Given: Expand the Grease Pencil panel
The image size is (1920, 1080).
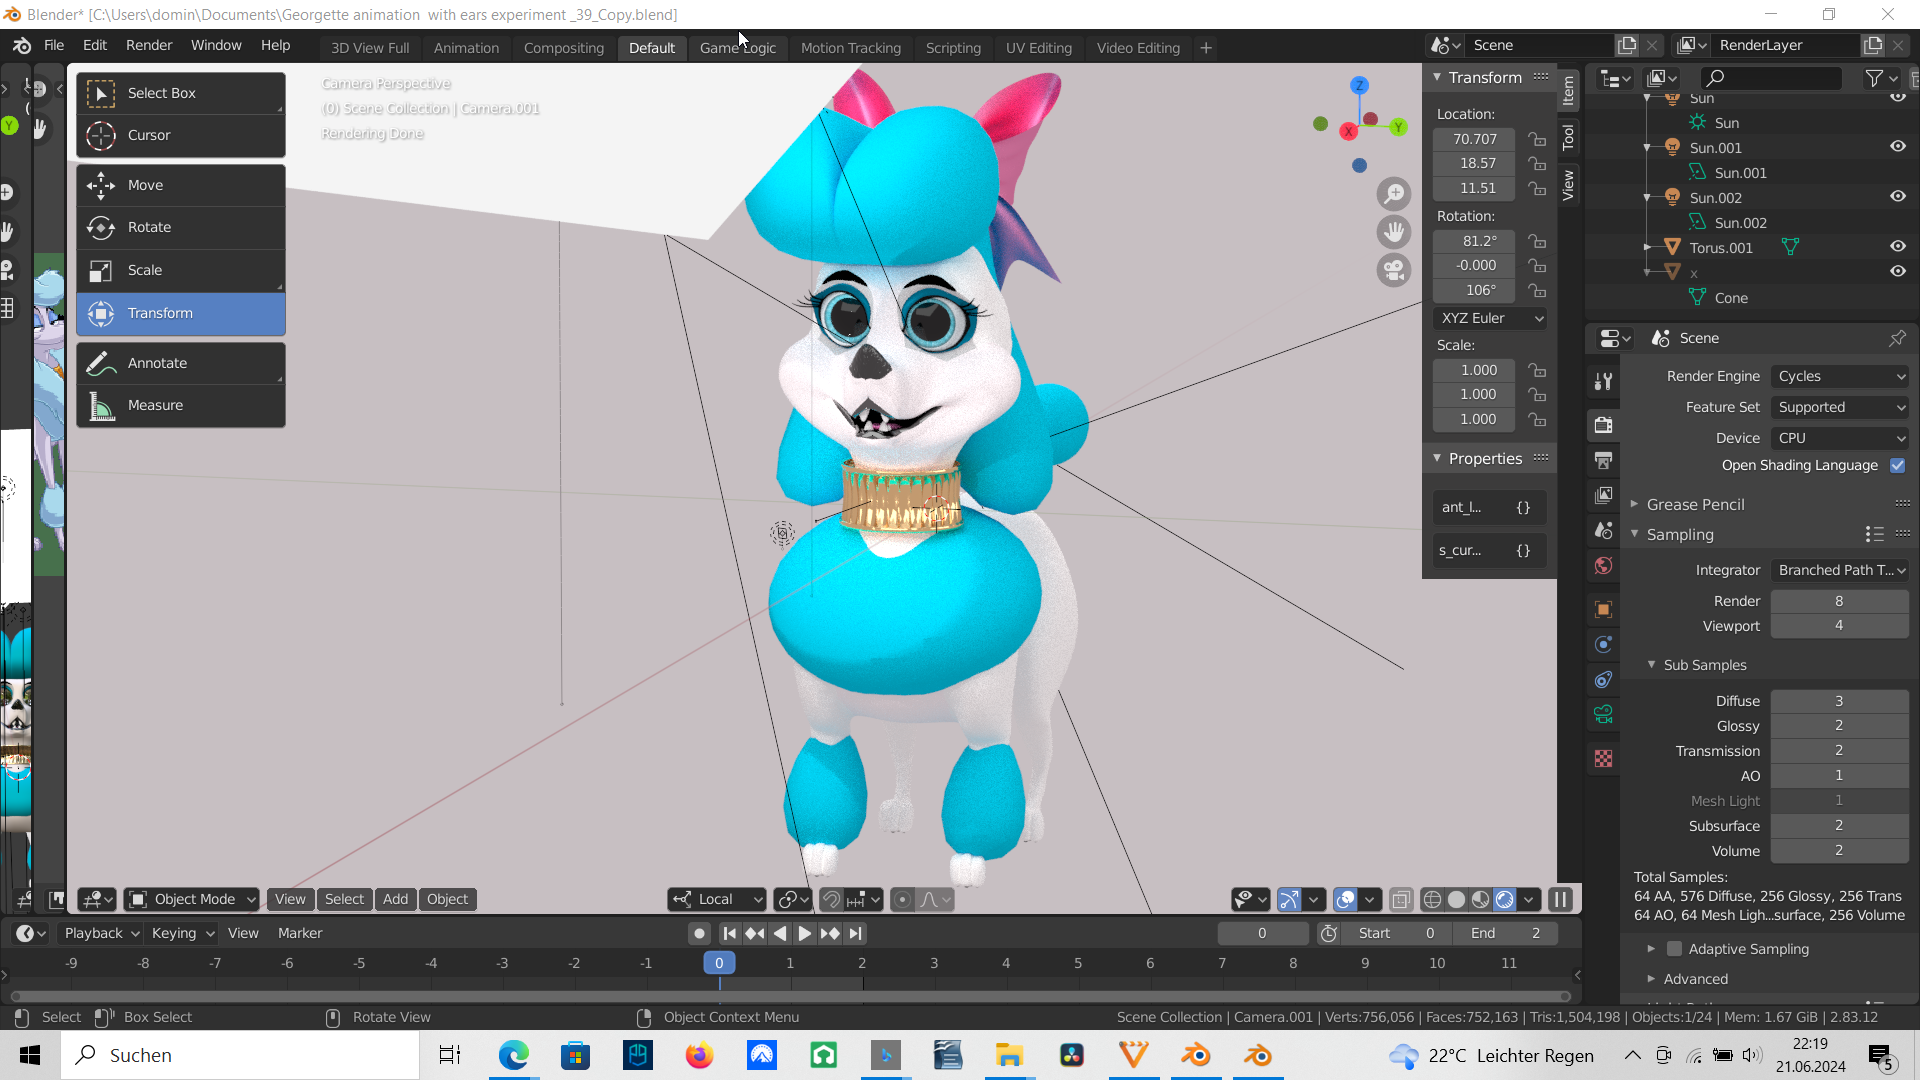Looking at the screenshot, I should pyautogui.click(x=1695, y=505).
